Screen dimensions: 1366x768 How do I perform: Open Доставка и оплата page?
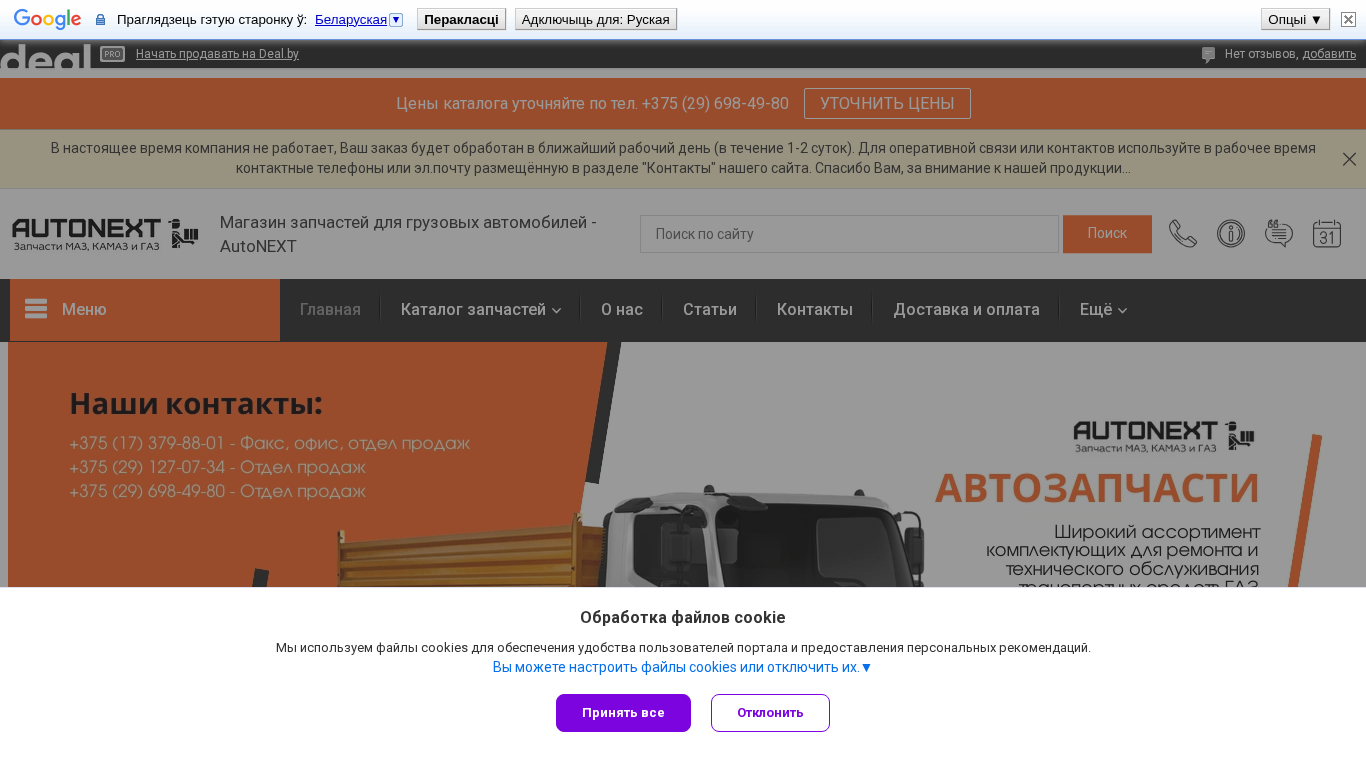click(967, 310)
